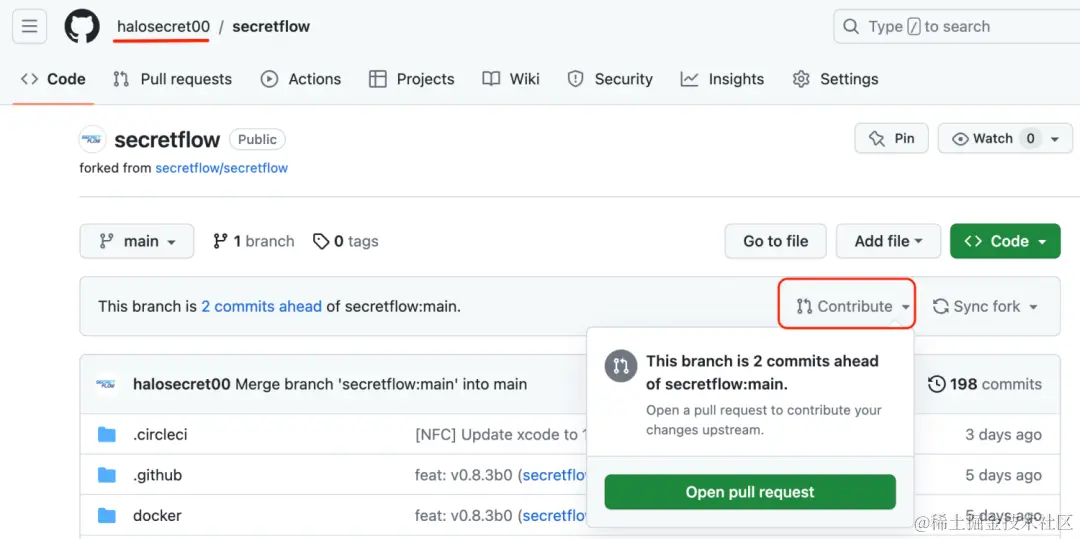Image resolution: width=1080 pixels, height=539 pixels.
Task: Focus the 'Type / to search' box
Action: click(956, 27)
